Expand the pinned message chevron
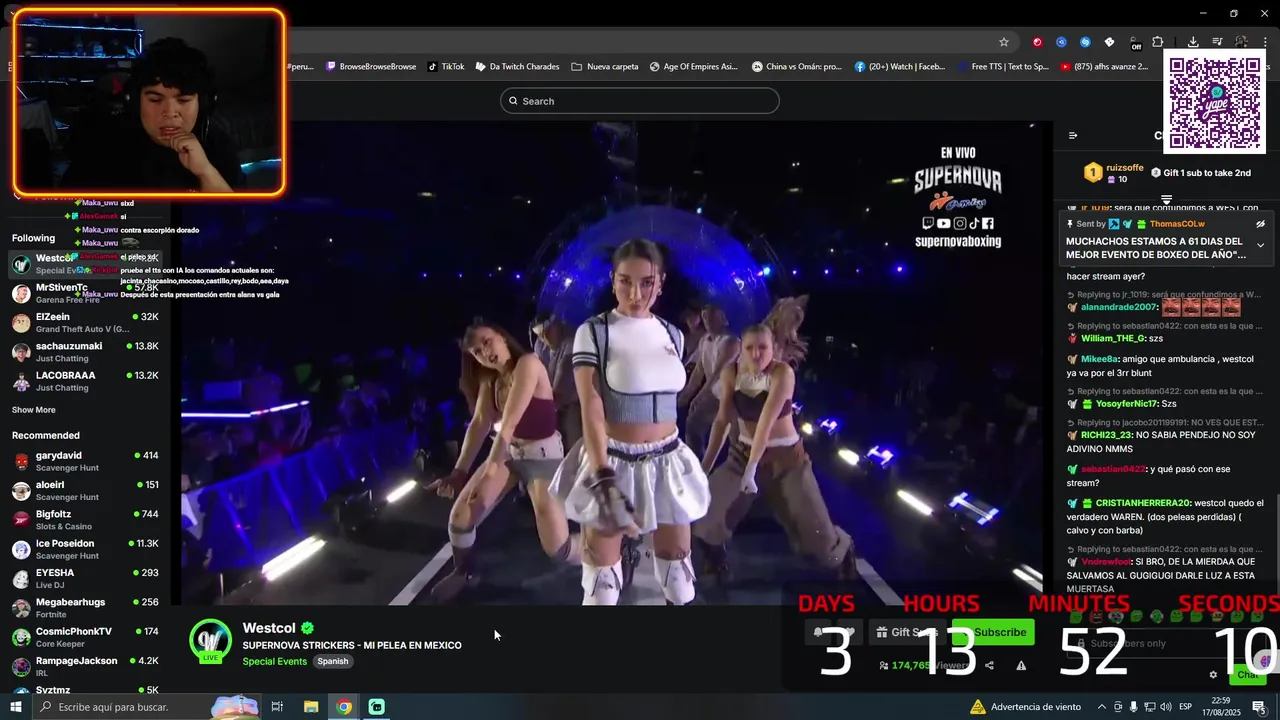This screenshot has width=1280, height=720. 1260,245
